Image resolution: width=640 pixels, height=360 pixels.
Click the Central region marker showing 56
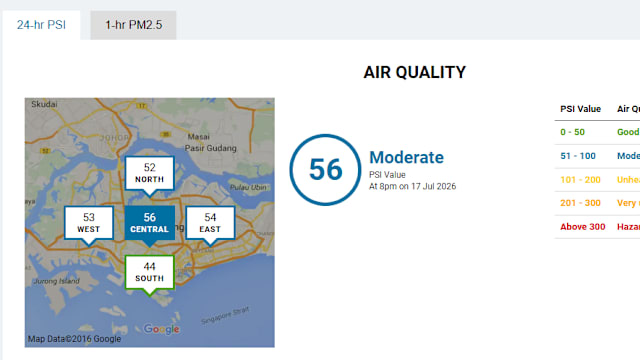150,223
